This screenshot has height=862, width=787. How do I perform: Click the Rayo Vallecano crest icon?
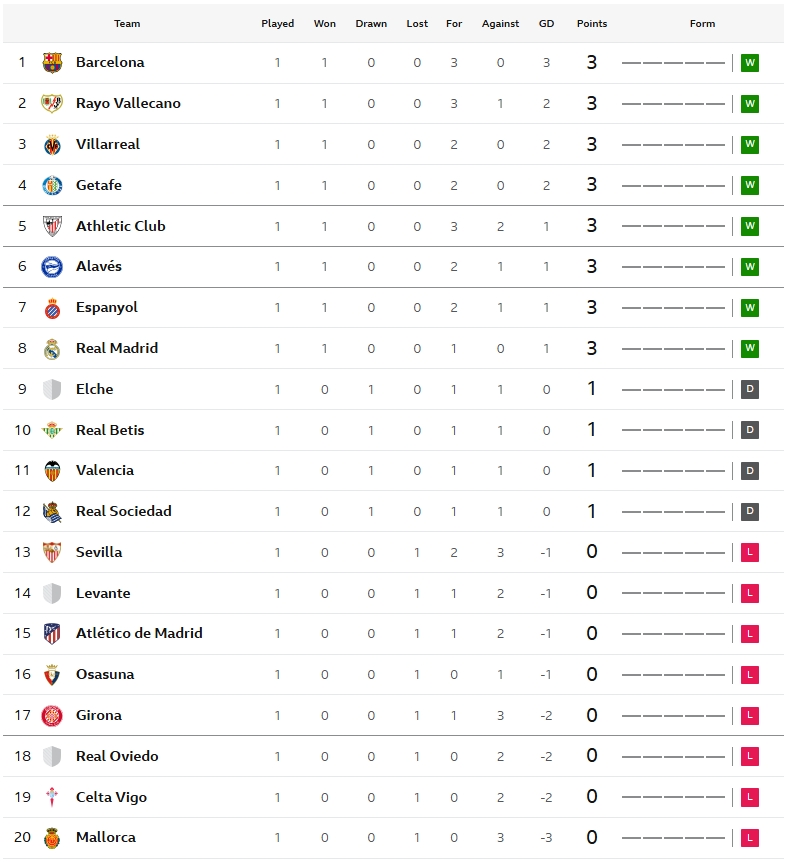pyautogui.click(x=52, y=103)
